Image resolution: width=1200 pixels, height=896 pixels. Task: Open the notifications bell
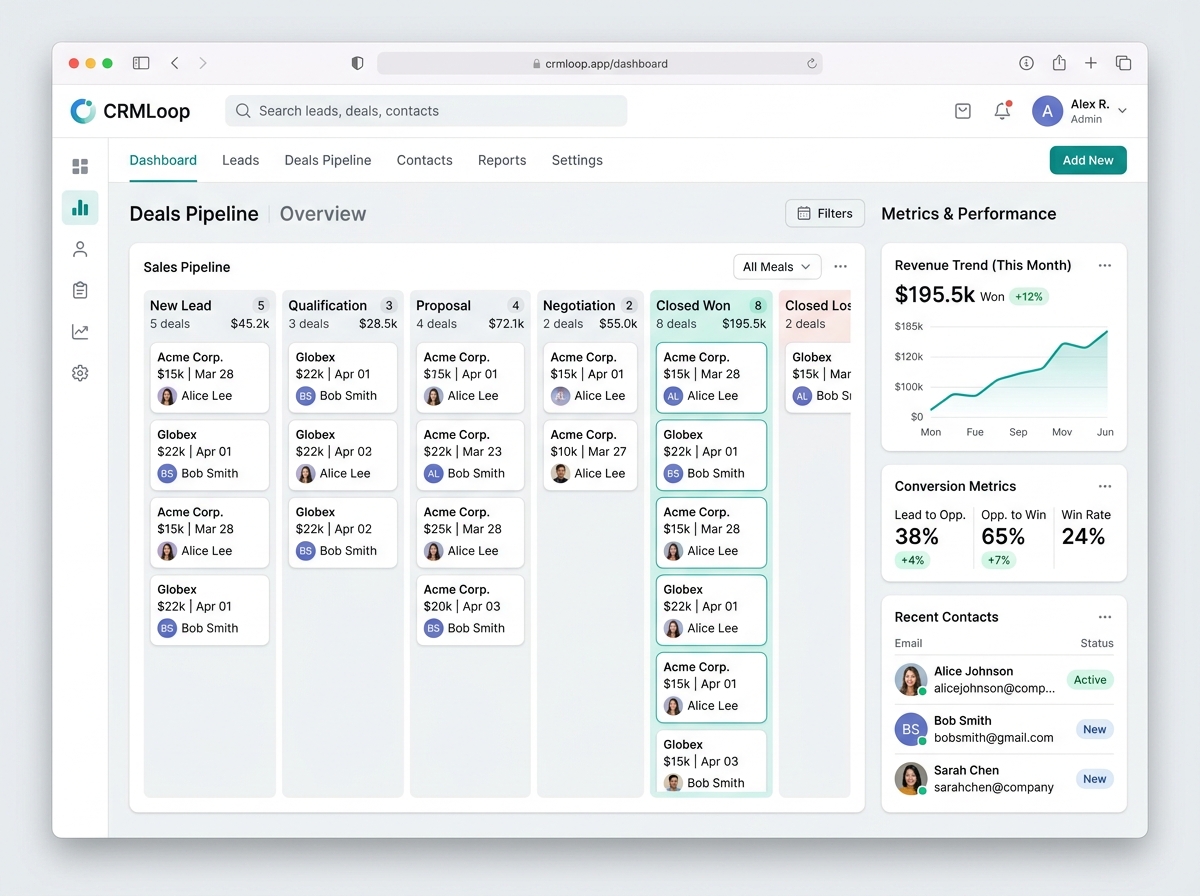pos(1002,111)
